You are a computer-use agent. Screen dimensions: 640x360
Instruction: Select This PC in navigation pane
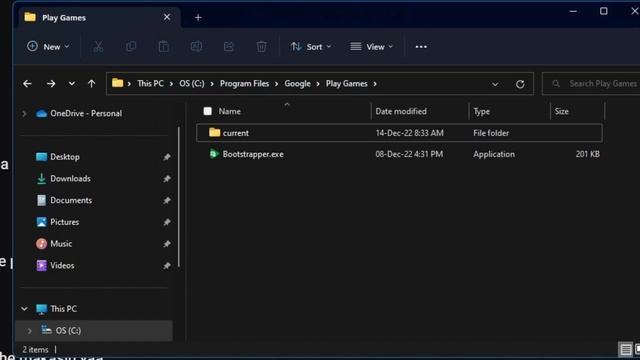63,309
